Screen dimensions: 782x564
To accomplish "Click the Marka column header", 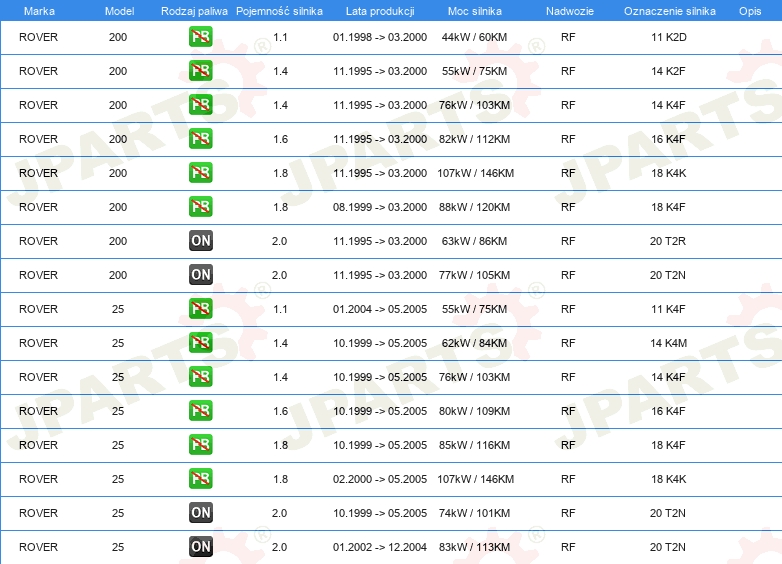I will [x=39, y=11].
